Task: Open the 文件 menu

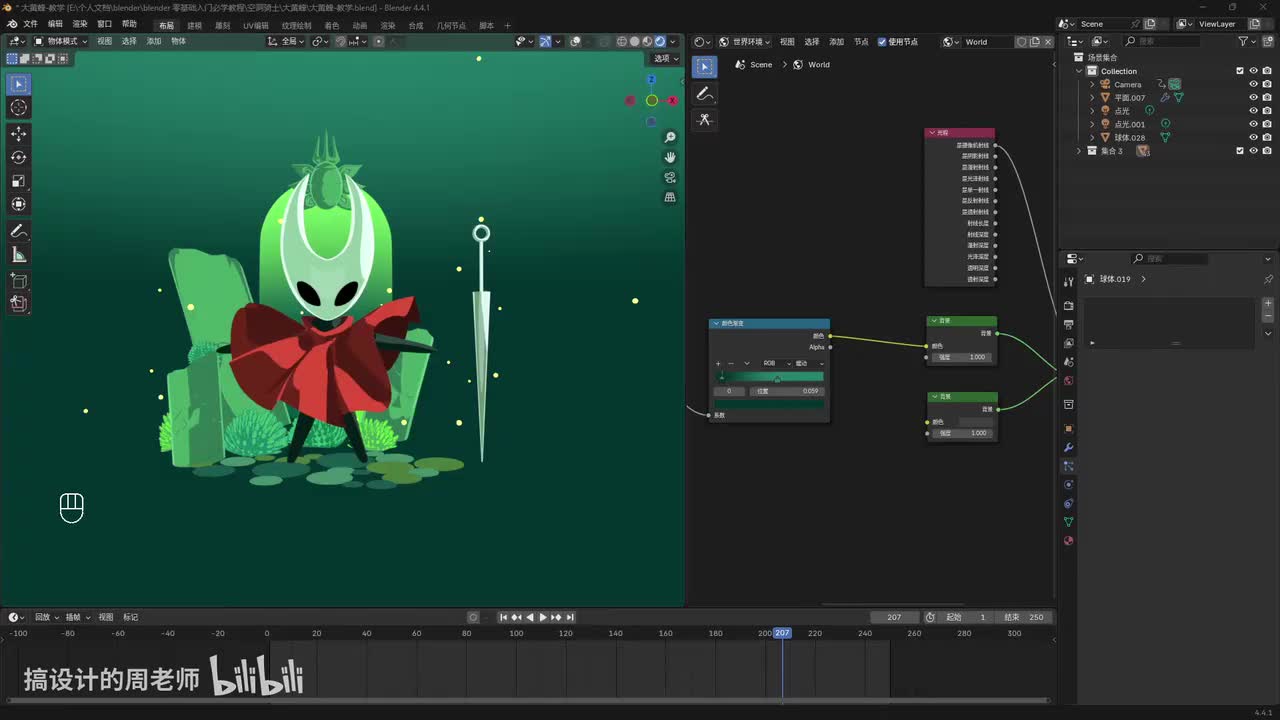Action: [x=30, y=24]
